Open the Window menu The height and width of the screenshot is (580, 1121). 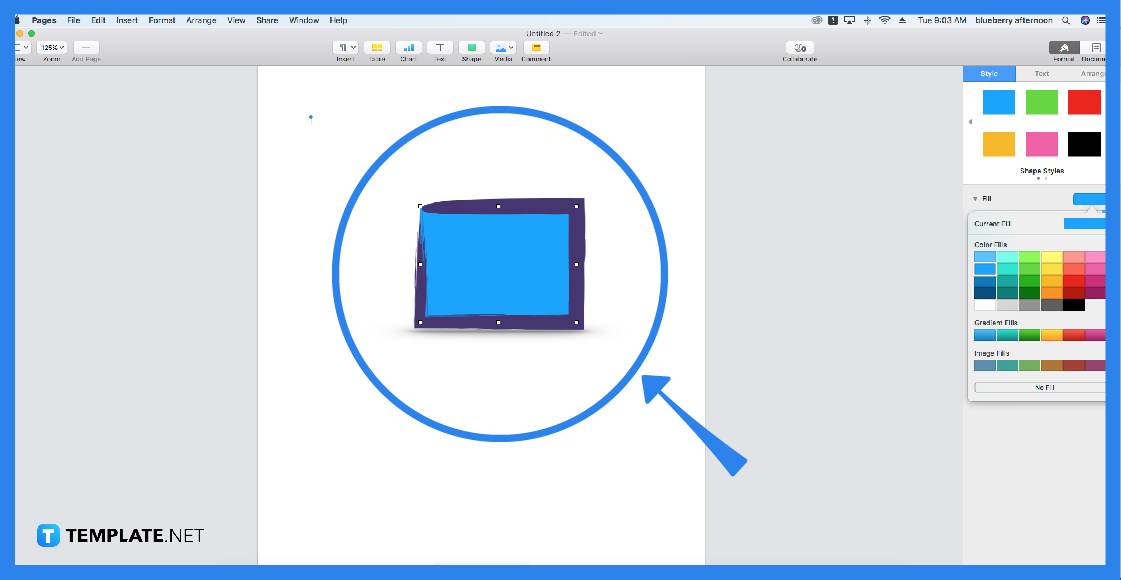coord(304,21)
